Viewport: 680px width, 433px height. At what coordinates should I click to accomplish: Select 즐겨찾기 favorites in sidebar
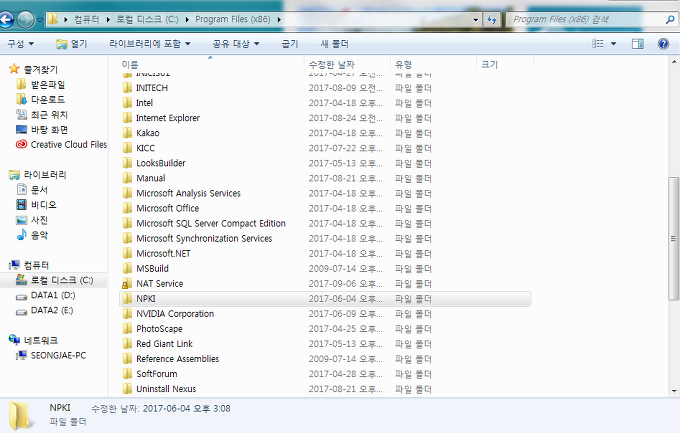click(x=33, y=69)
